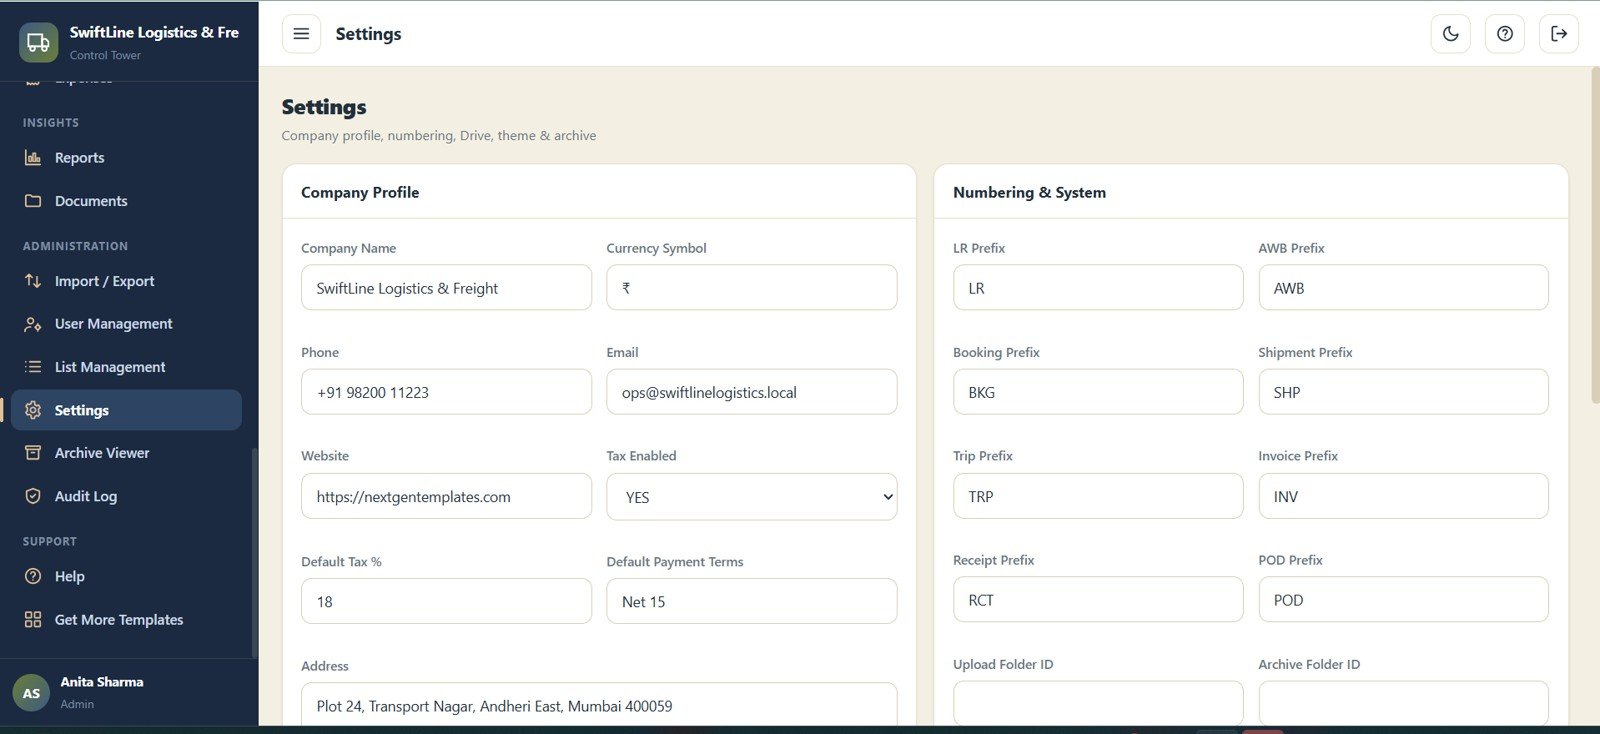Click the Address input field
The height and width of the screenshot is (734, 1600).
point(599,705)
